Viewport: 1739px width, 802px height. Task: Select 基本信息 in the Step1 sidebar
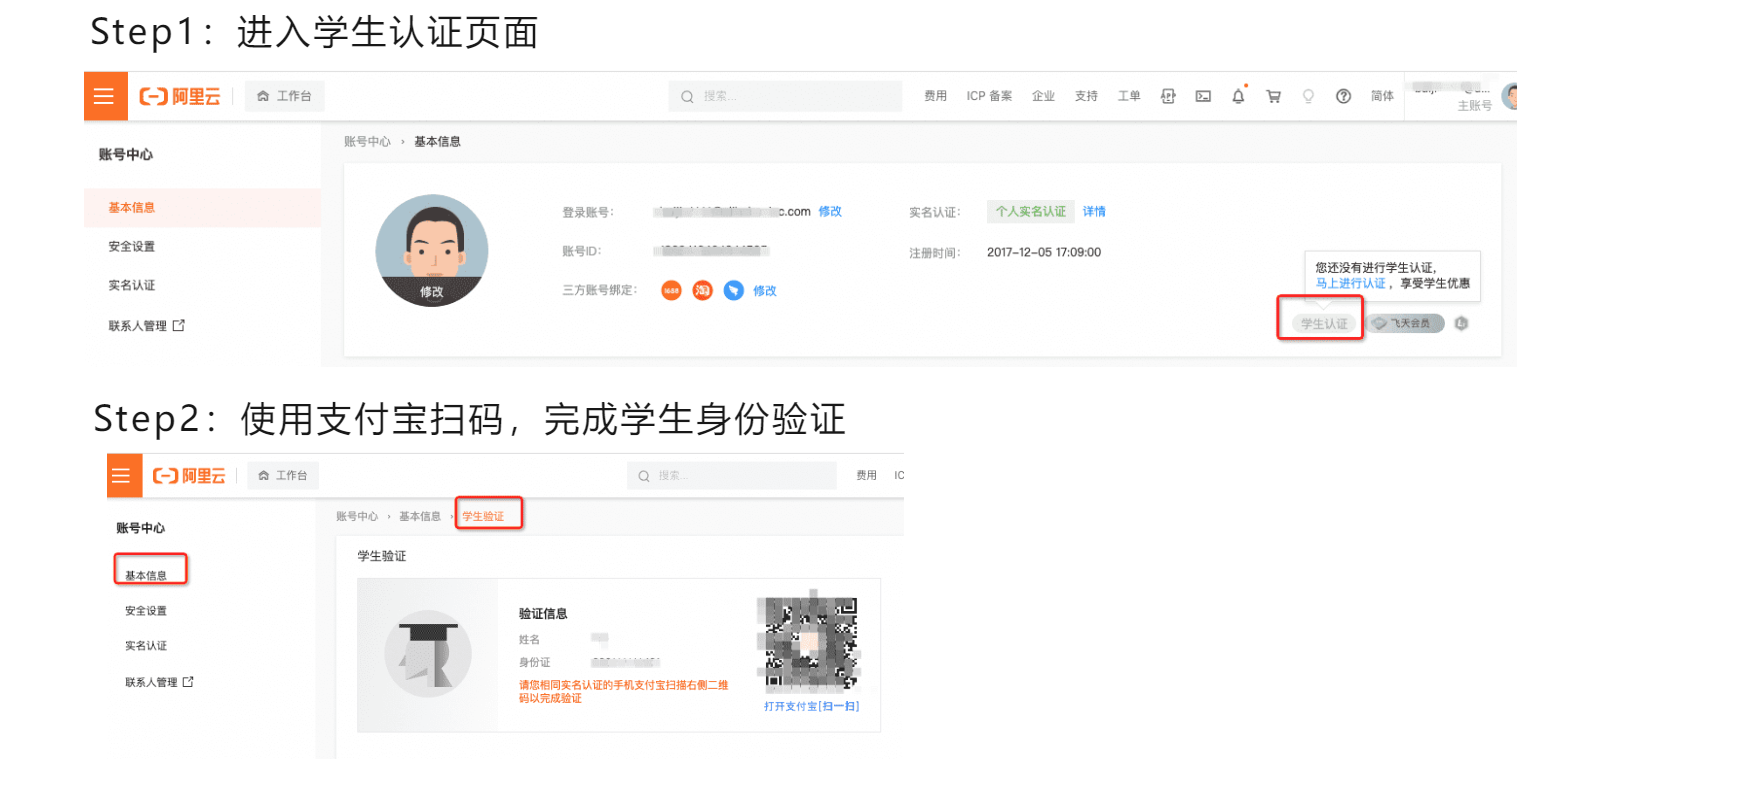pyautogui.click(x=202, y=208)
